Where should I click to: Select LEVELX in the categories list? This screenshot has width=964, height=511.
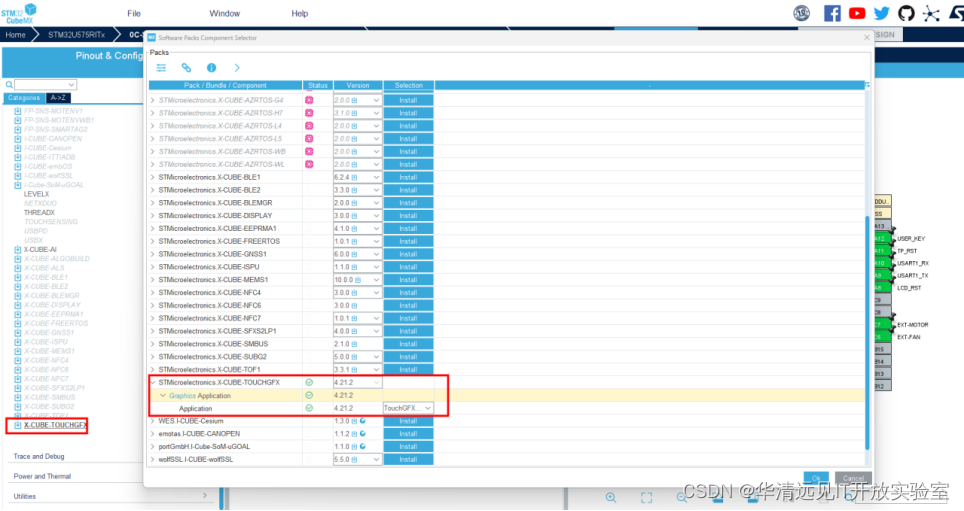tap(36, 194)
